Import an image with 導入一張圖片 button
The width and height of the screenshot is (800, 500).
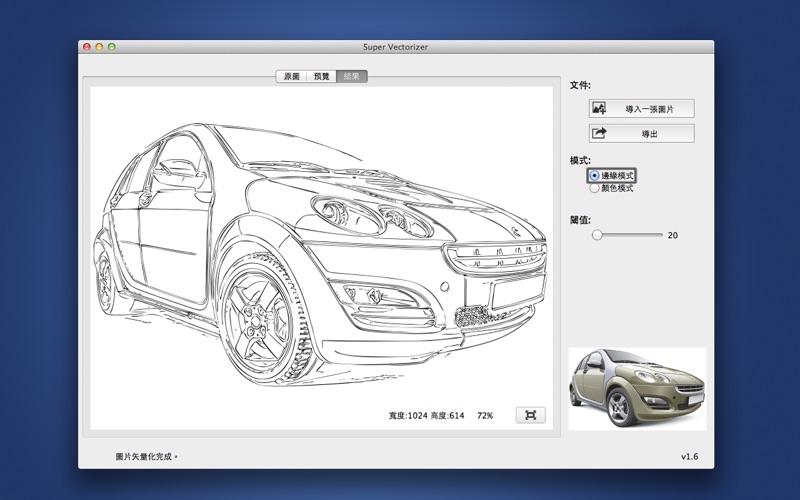tap(641, 108)
